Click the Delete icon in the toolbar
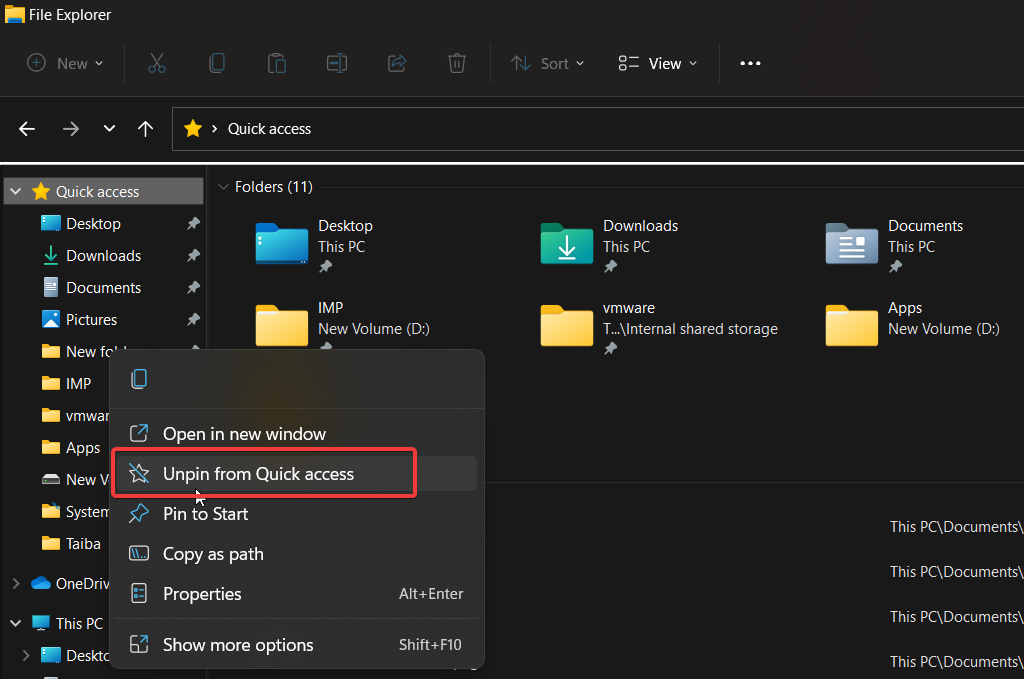Viewport: 1024px width, 679px height. coord(457,63)
